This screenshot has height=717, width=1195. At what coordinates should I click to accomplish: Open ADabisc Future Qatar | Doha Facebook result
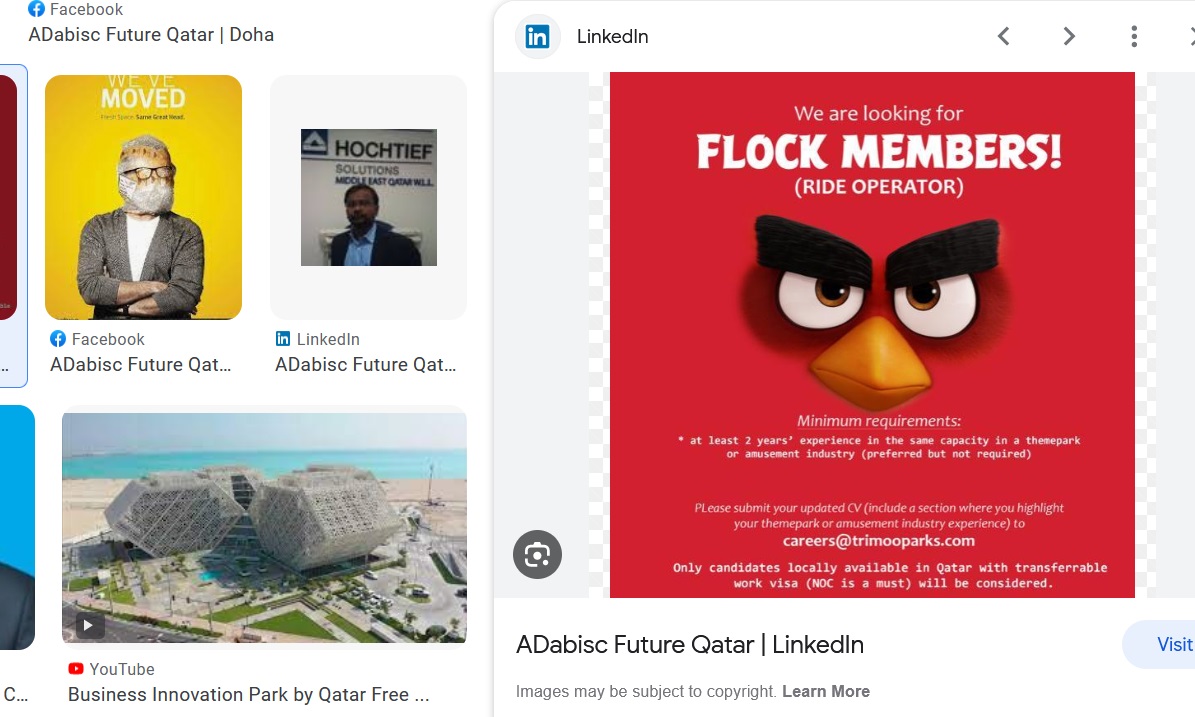tap(151, 35)
